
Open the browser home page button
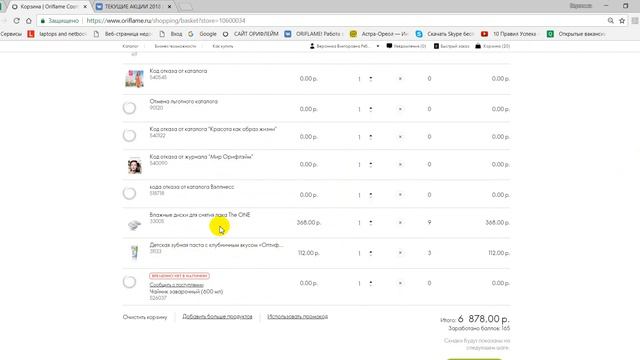click(x=29, y=20)
